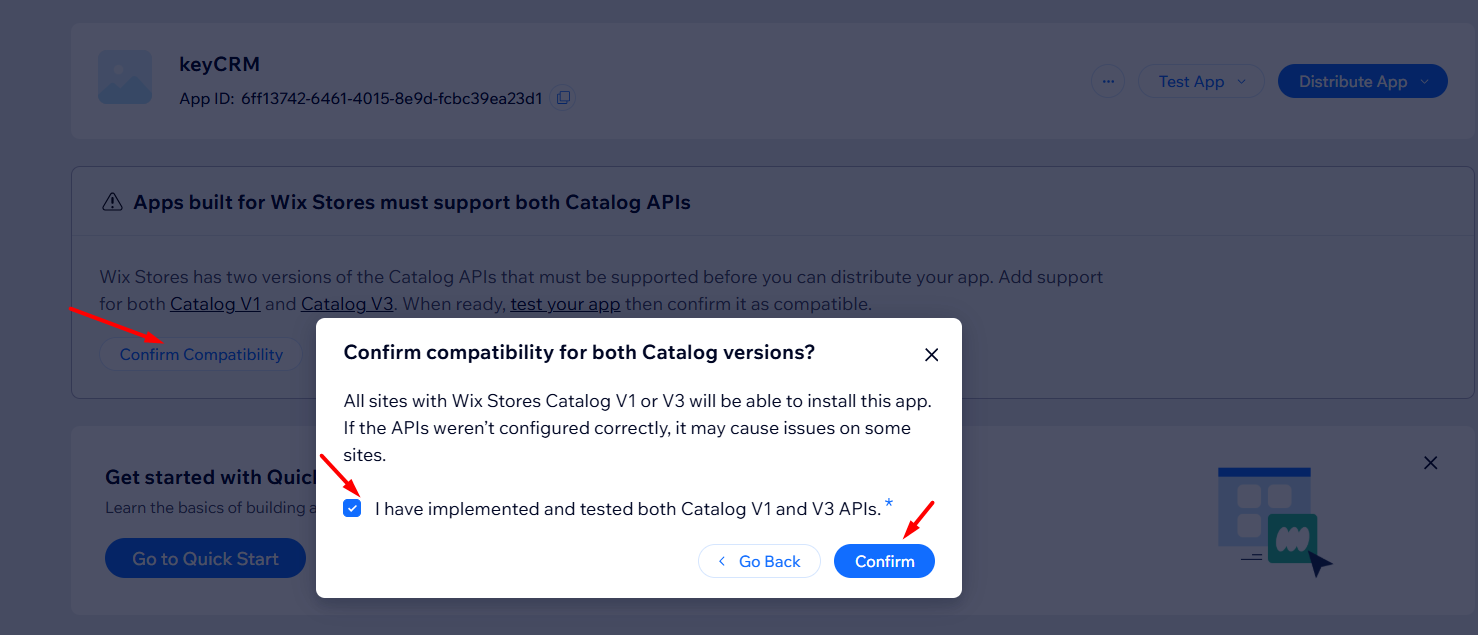Click the warning triangle icon beside the heading
Screen dimensions: 1478x635
[x=113, y=203]
